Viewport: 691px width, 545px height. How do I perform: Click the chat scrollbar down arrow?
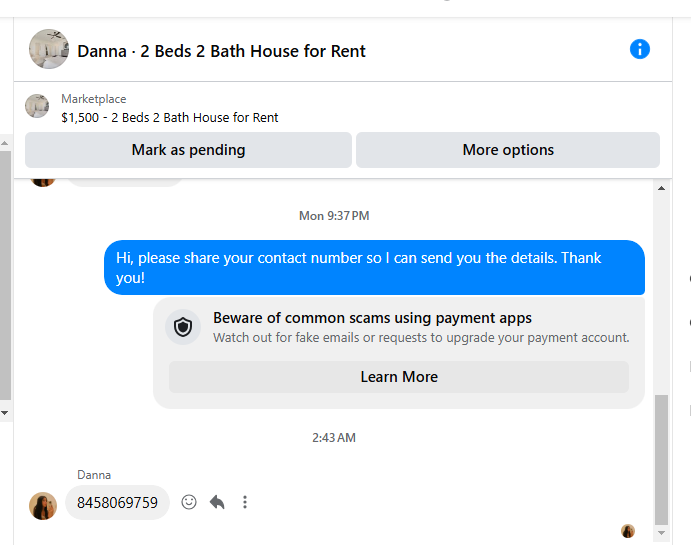[661, 533]
